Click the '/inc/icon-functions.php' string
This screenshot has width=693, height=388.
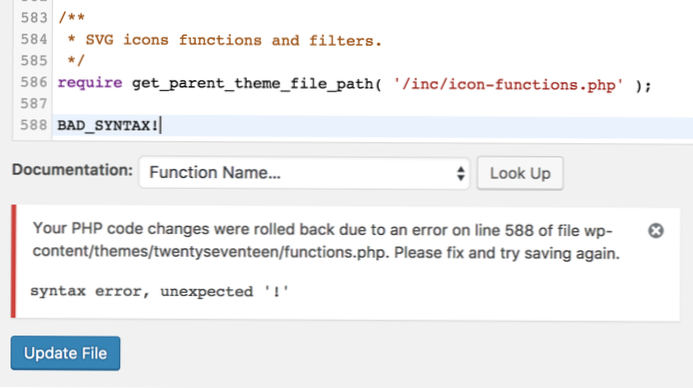point(508,84)
